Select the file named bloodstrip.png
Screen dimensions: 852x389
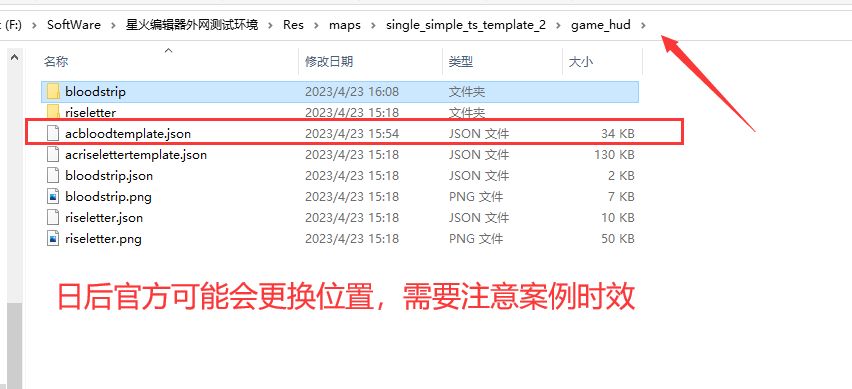pyautogui.click(x=108, y=197)
